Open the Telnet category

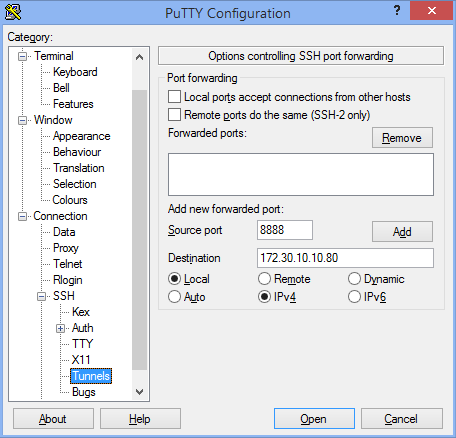click(68, 264)
